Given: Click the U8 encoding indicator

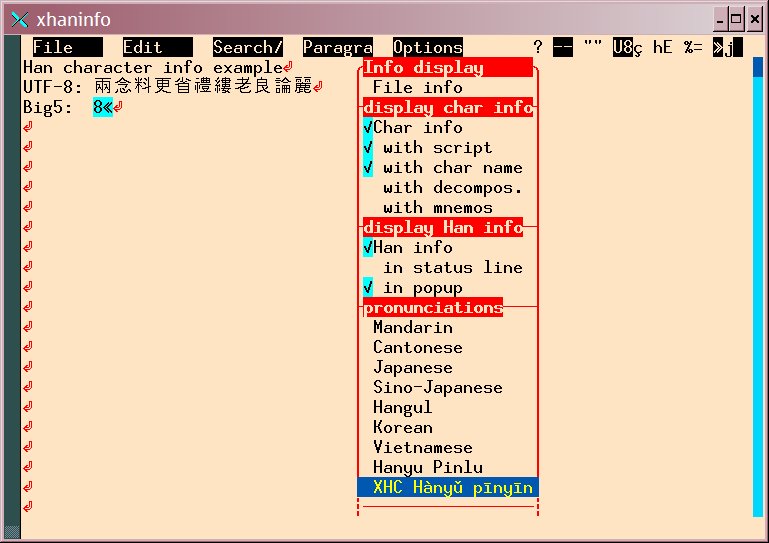Looking at the screenshot, I should (627, 47).
